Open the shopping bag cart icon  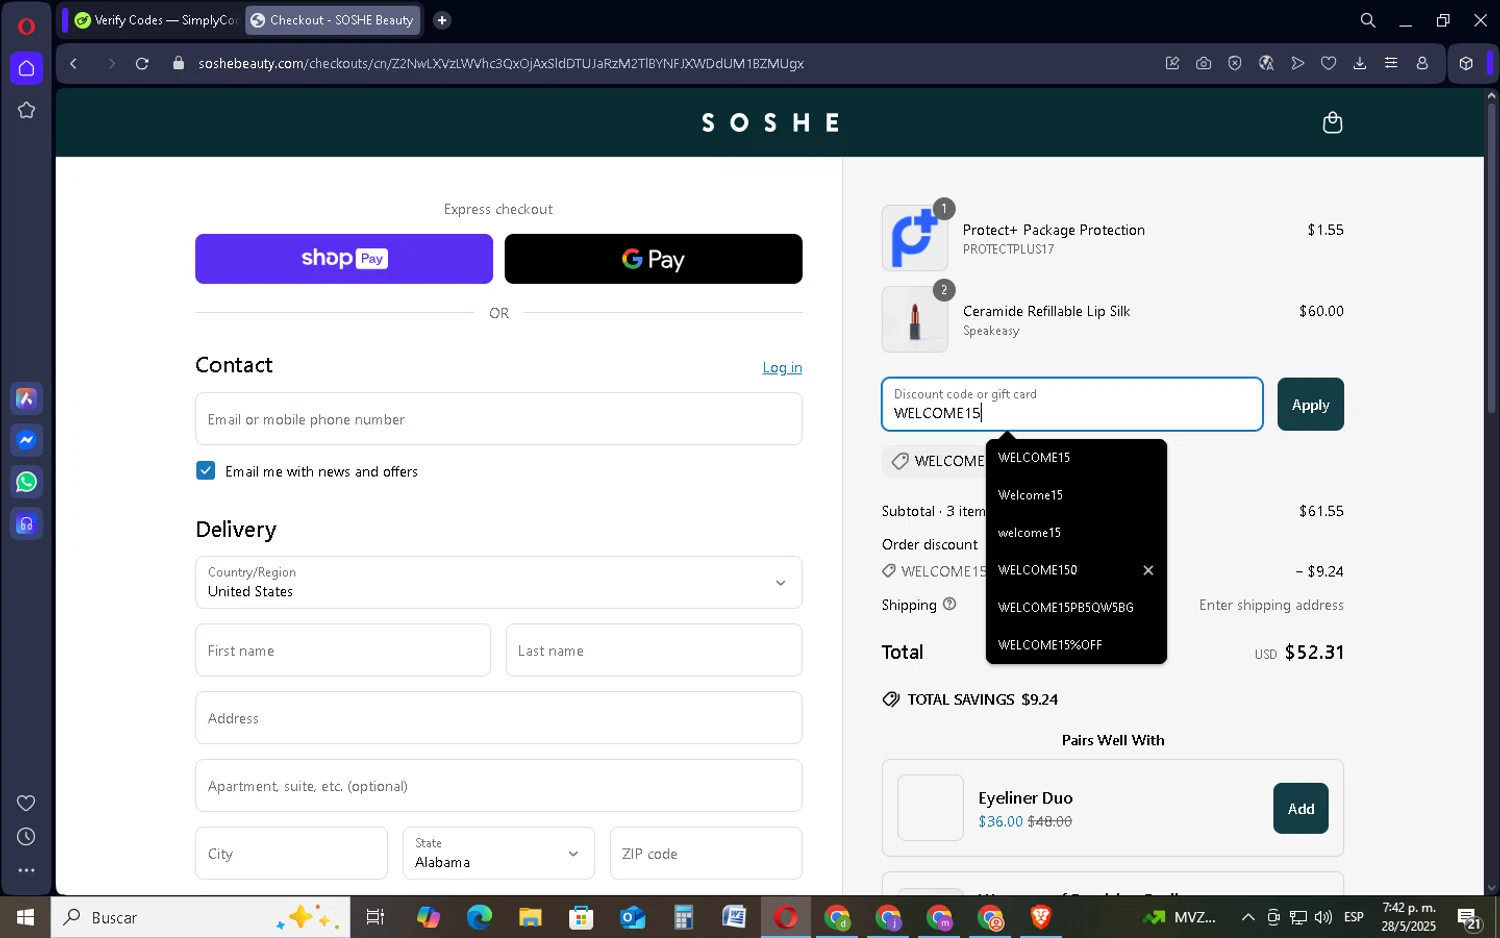point(1332,123)
